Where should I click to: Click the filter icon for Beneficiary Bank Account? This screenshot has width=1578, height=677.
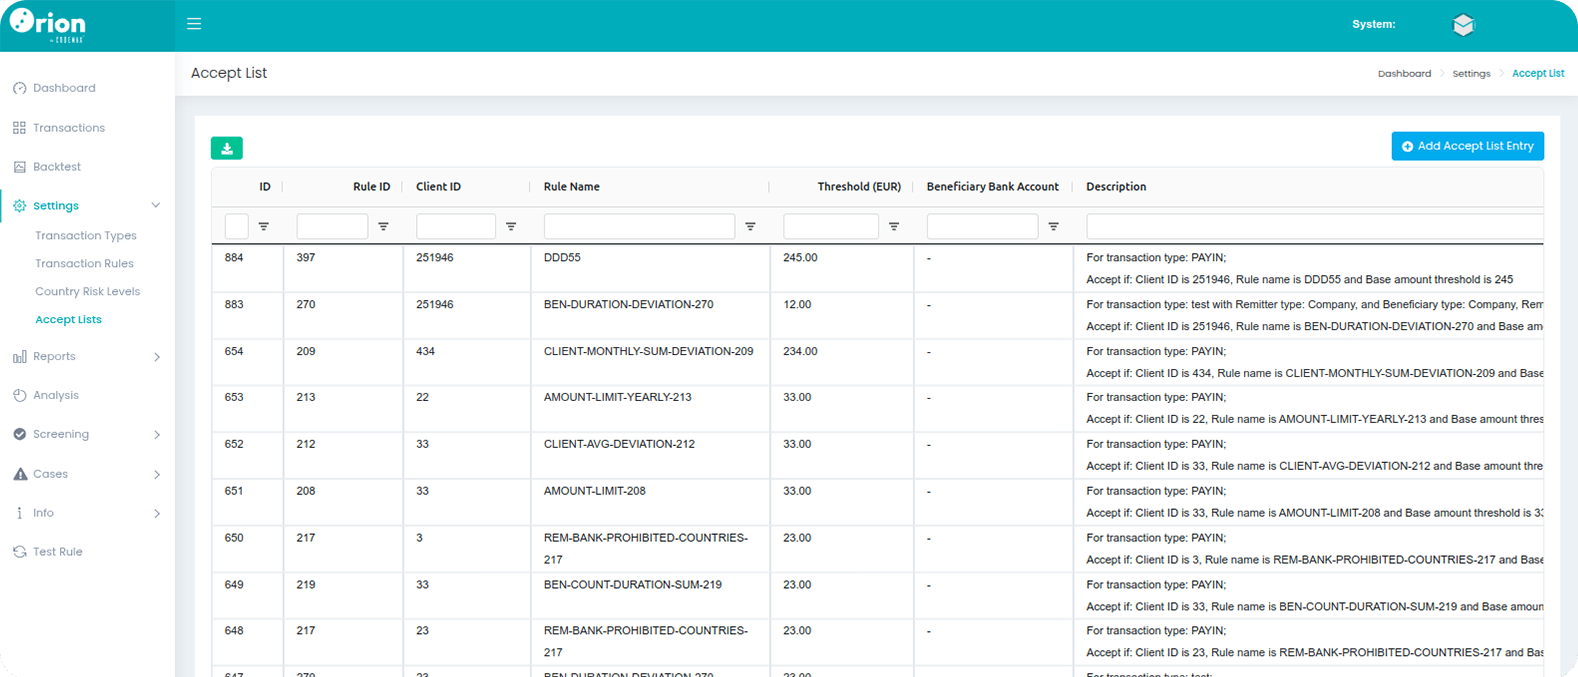pos(1053,227)
